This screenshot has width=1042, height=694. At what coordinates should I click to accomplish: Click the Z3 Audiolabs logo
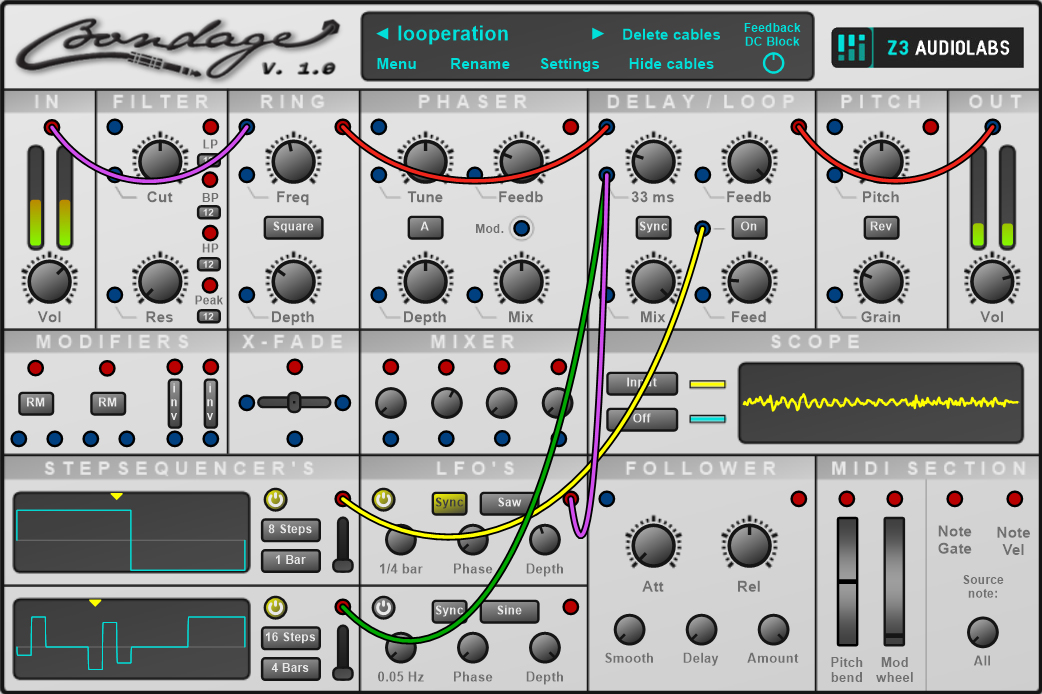[927, 48]
